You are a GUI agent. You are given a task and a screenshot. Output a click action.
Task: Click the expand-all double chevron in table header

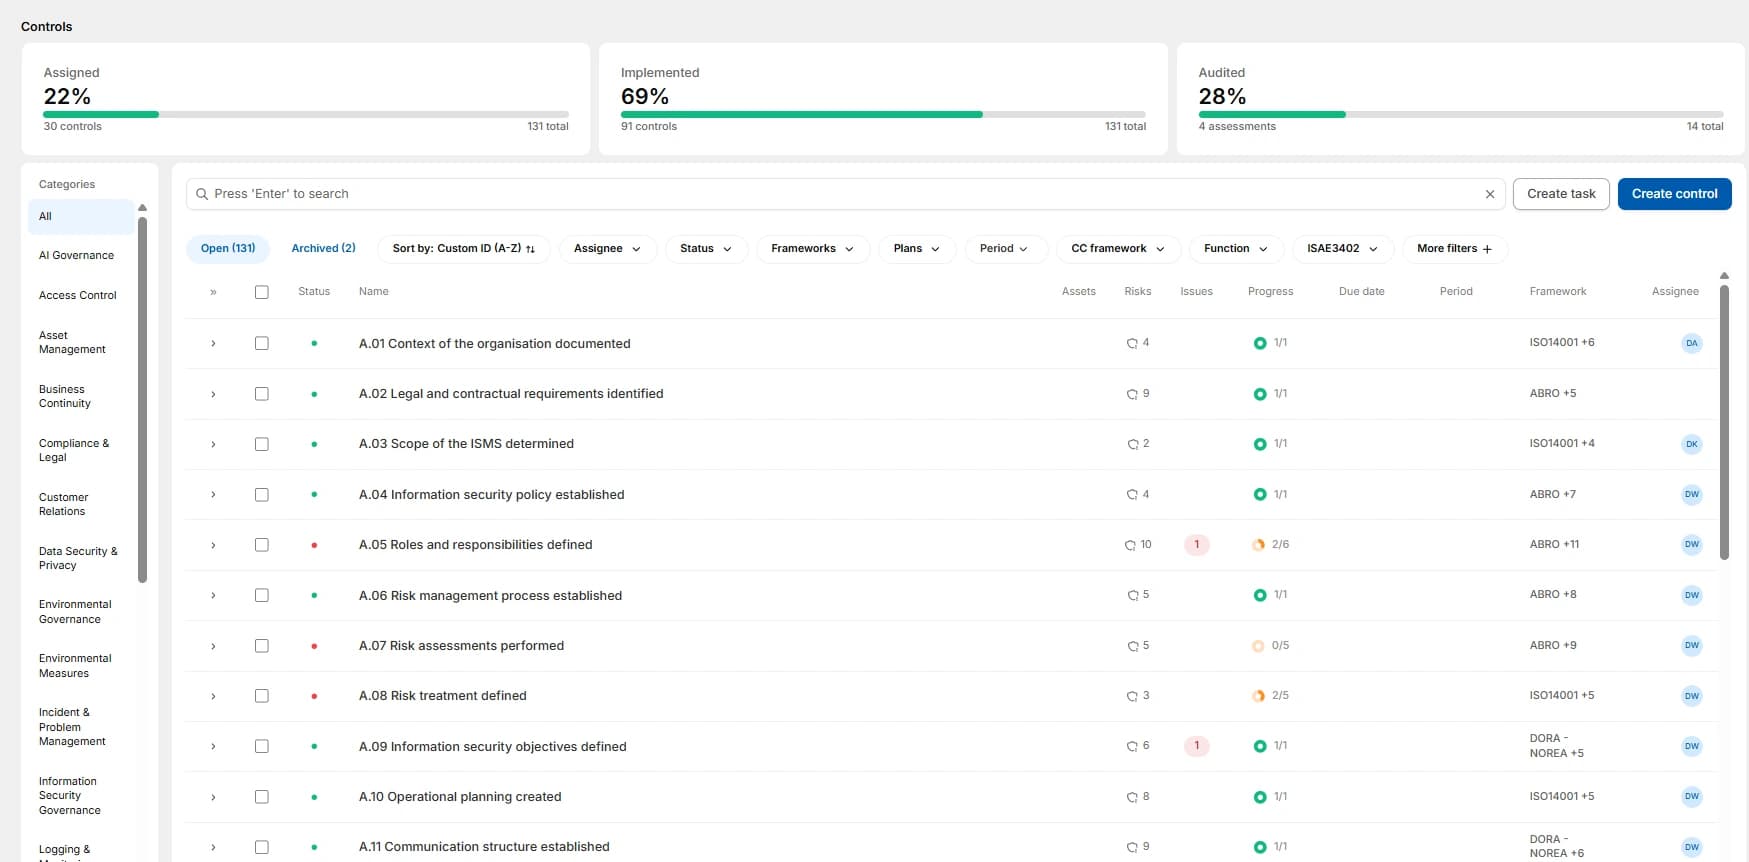(213, 292)
